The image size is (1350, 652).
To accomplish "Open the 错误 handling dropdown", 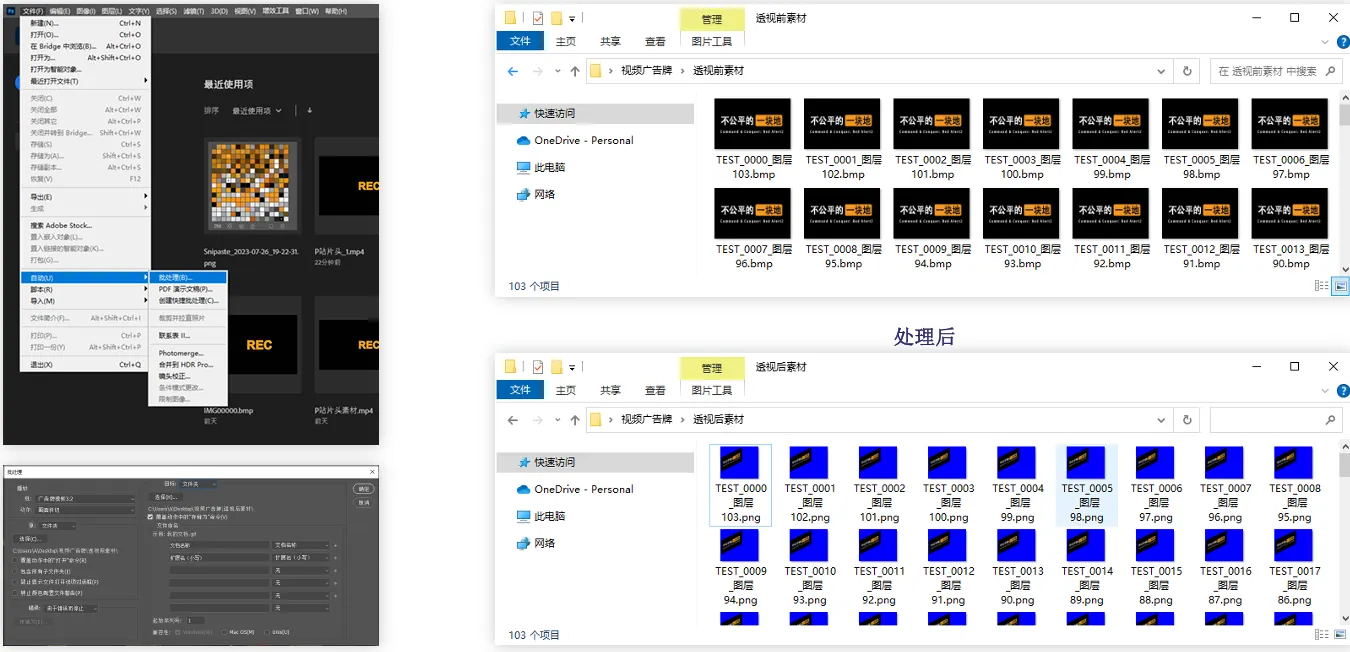I will click(x=70, y=608).
